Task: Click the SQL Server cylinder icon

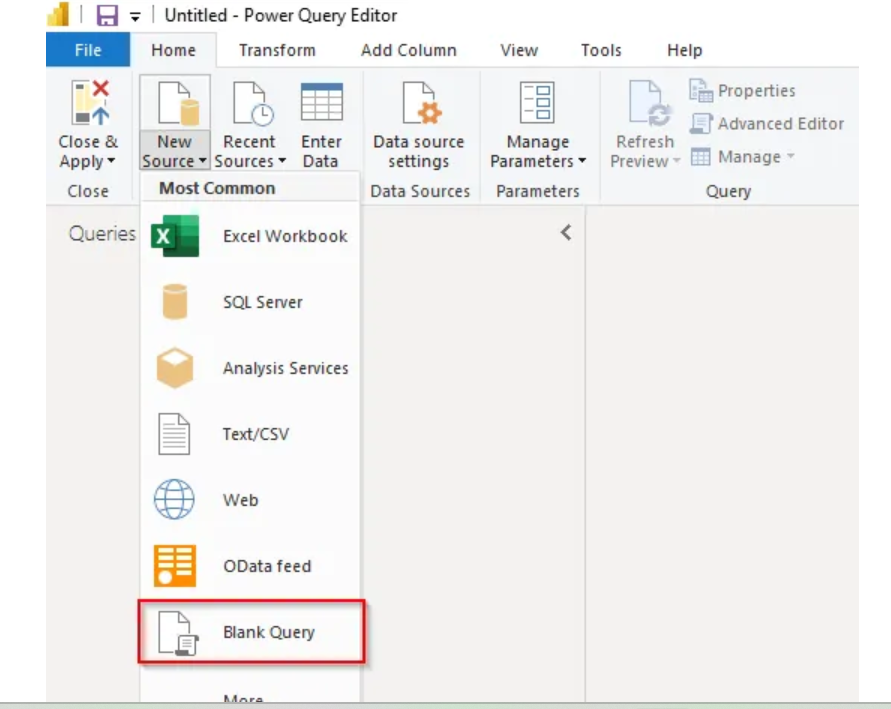Action: (x=174, y=302)
